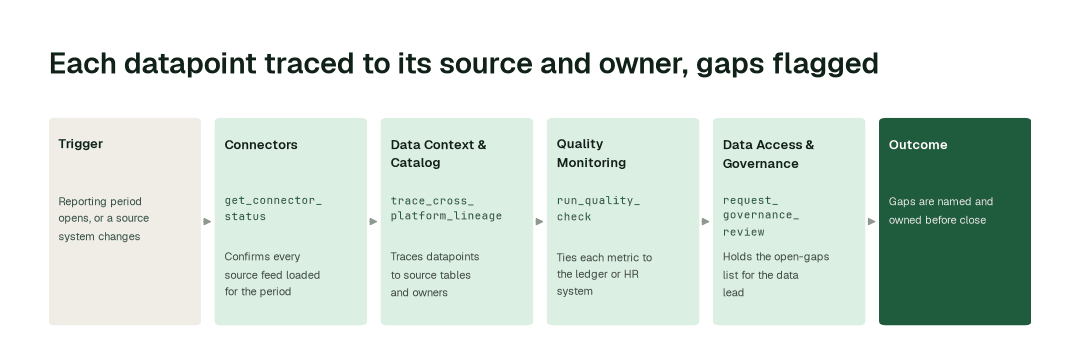The image size is (1080, 362).
Task: Click the 'Reporting period opens' description text
Action: click(x=103, y=219)
